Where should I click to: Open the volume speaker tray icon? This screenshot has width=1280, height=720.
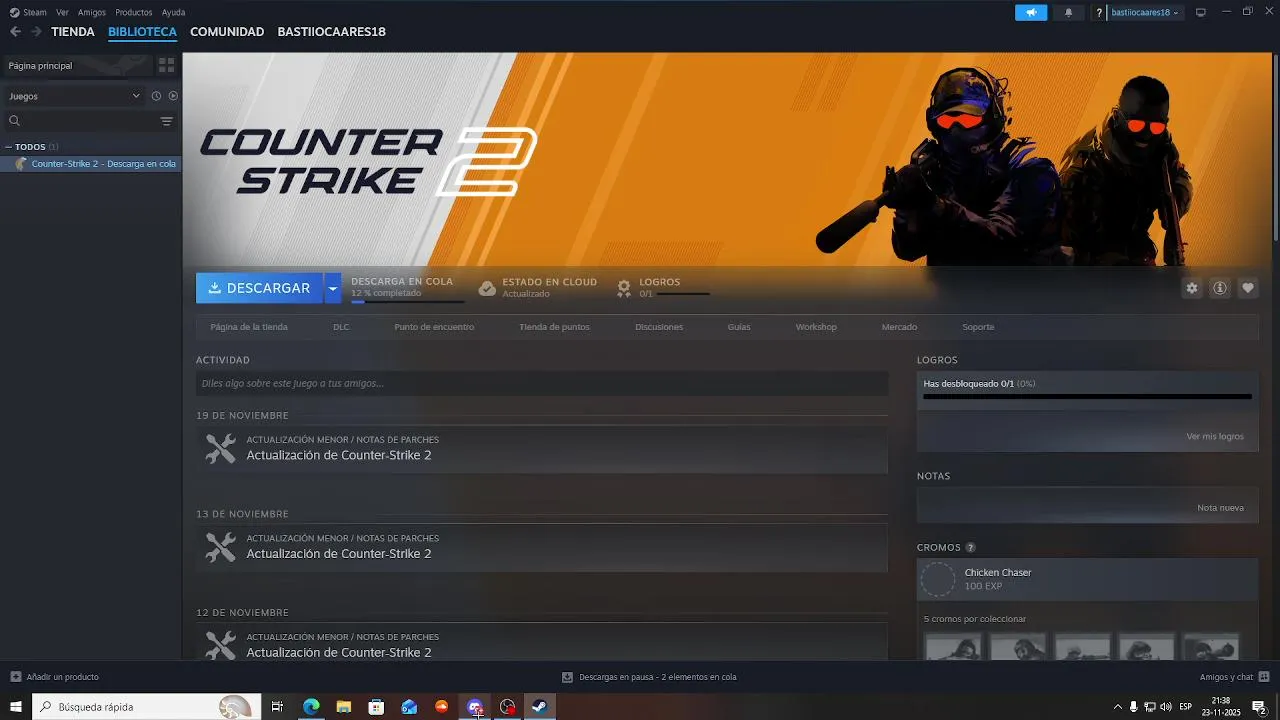pos(1166,707)
